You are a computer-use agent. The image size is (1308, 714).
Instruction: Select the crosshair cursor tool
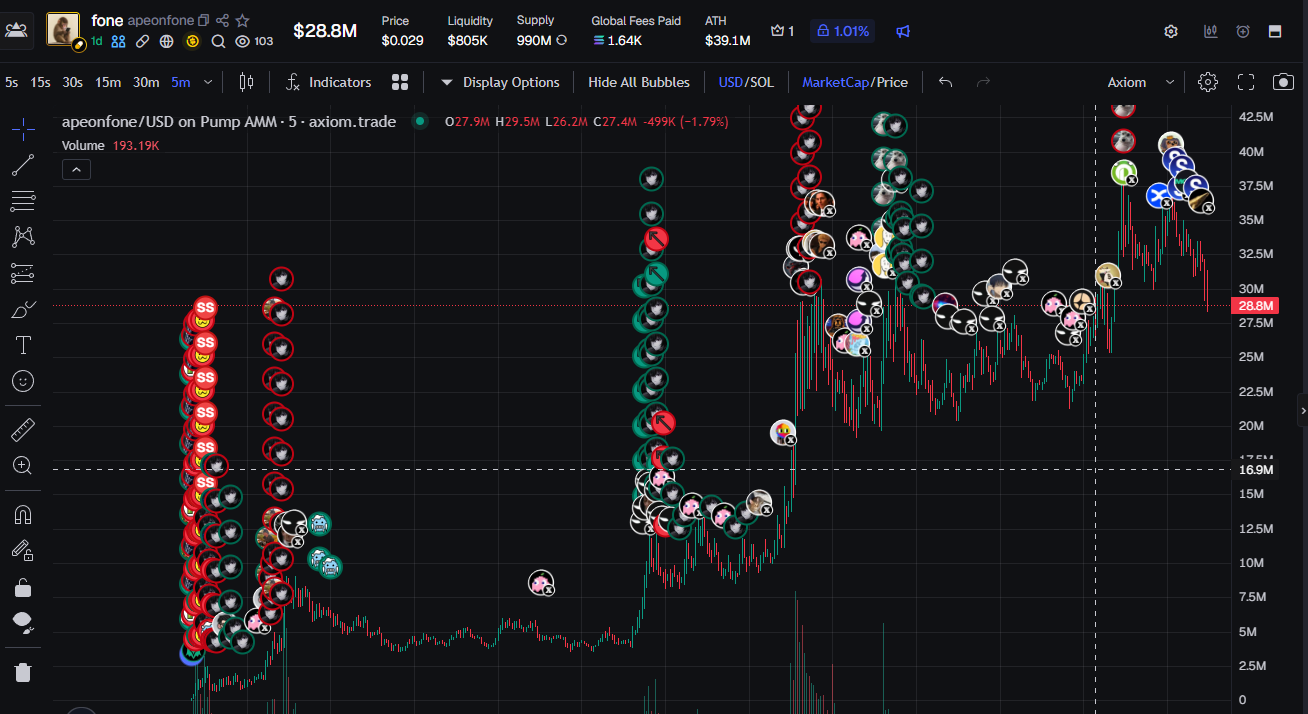click(x=23, y=129)
